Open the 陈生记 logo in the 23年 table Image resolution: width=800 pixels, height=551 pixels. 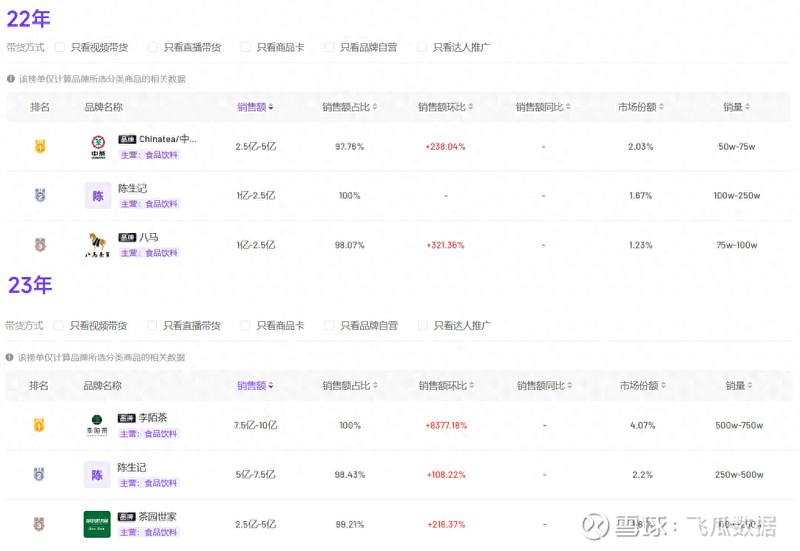pos(97,475)
